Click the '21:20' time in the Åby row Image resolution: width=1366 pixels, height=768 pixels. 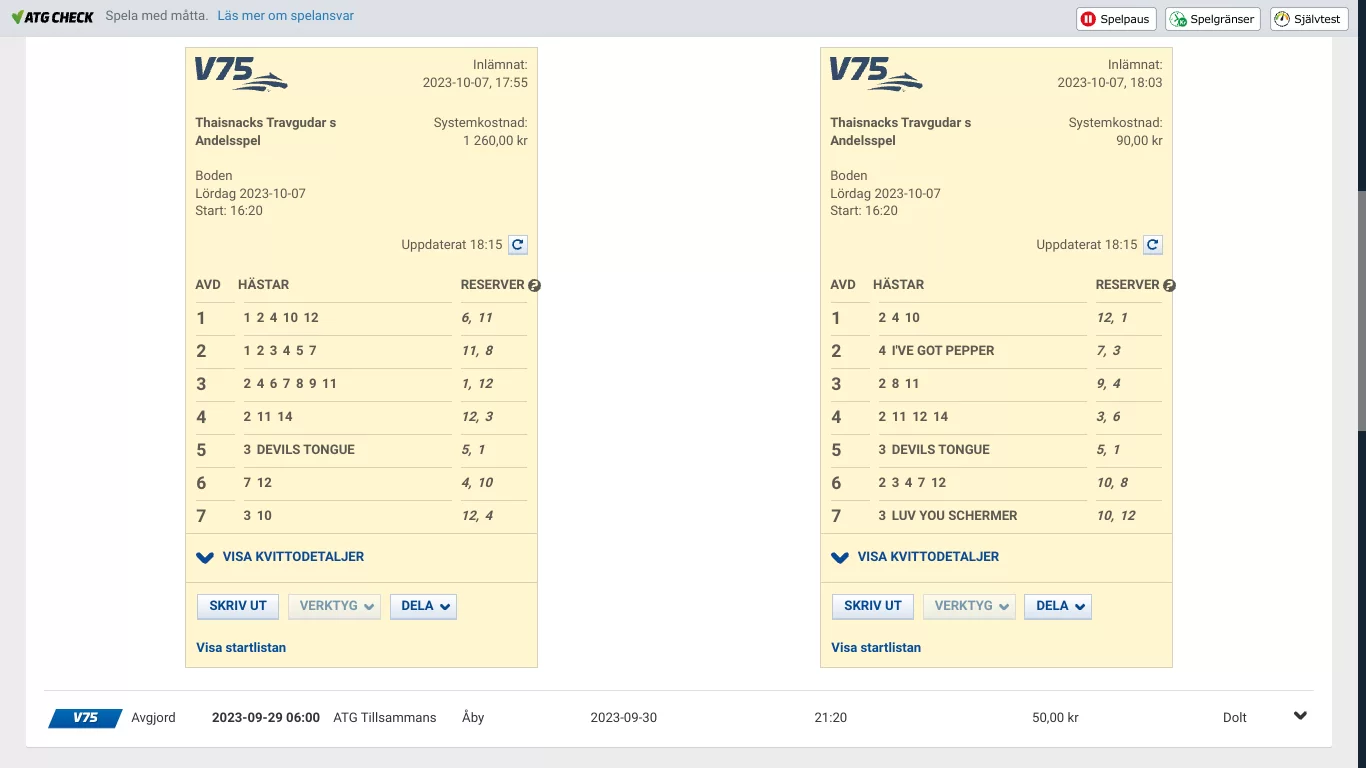831,718
